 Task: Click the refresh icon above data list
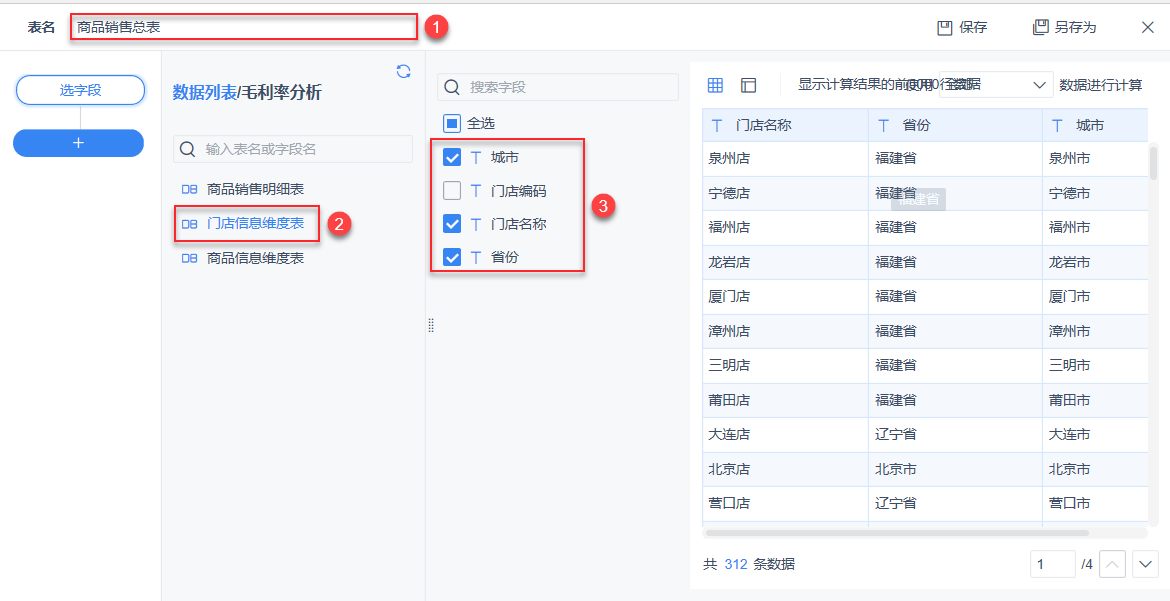click(x=403, y=71)
